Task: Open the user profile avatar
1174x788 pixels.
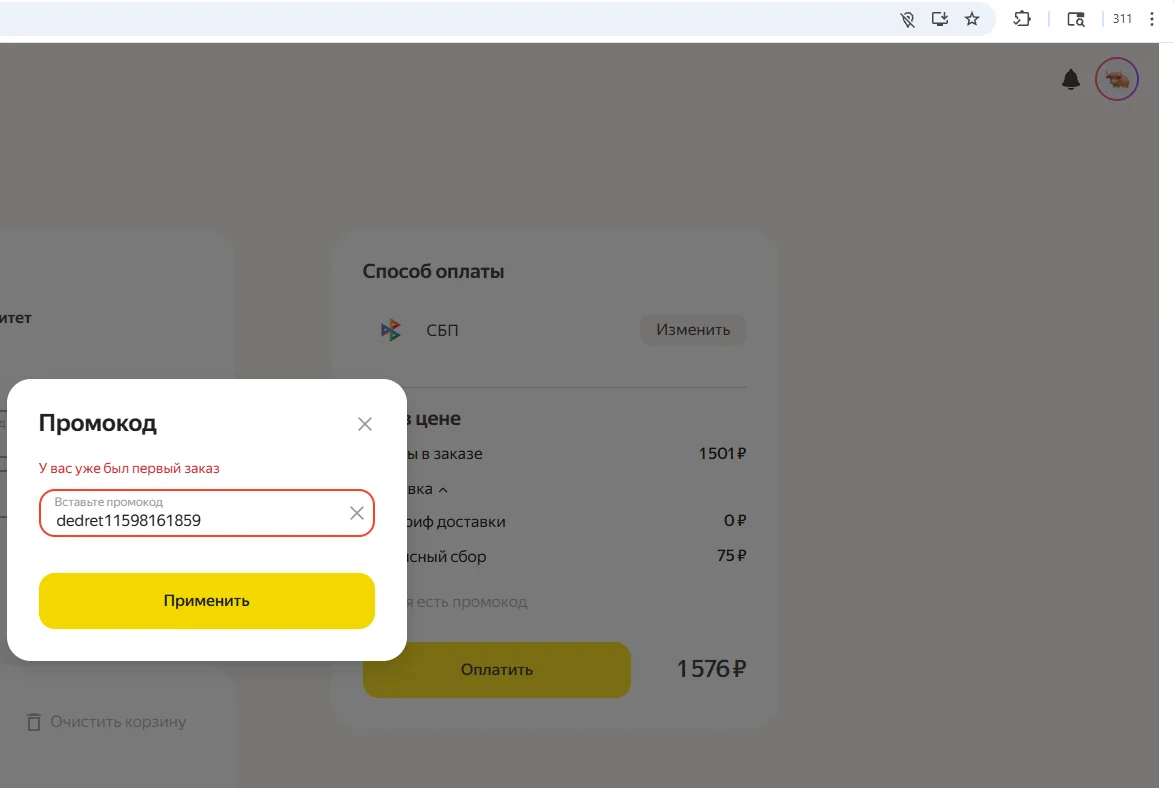Action: coord(1116,79)
